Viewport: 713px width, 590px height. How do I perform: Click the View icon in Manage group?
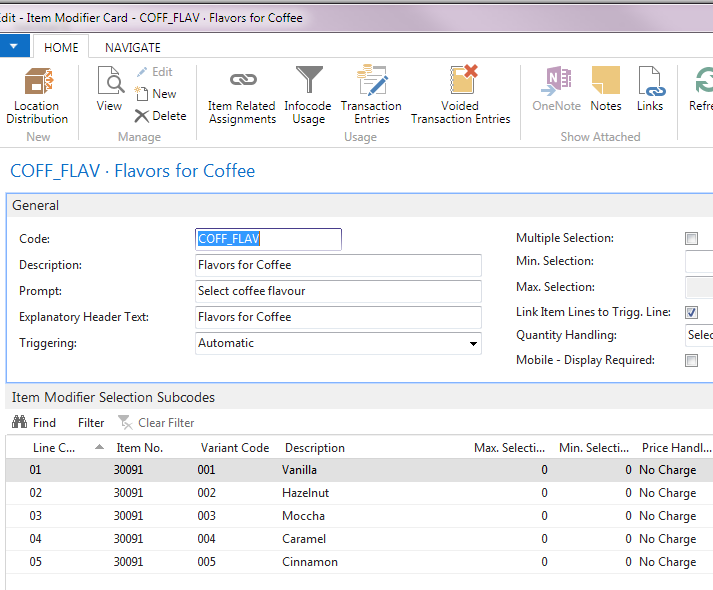click(109, 90)
